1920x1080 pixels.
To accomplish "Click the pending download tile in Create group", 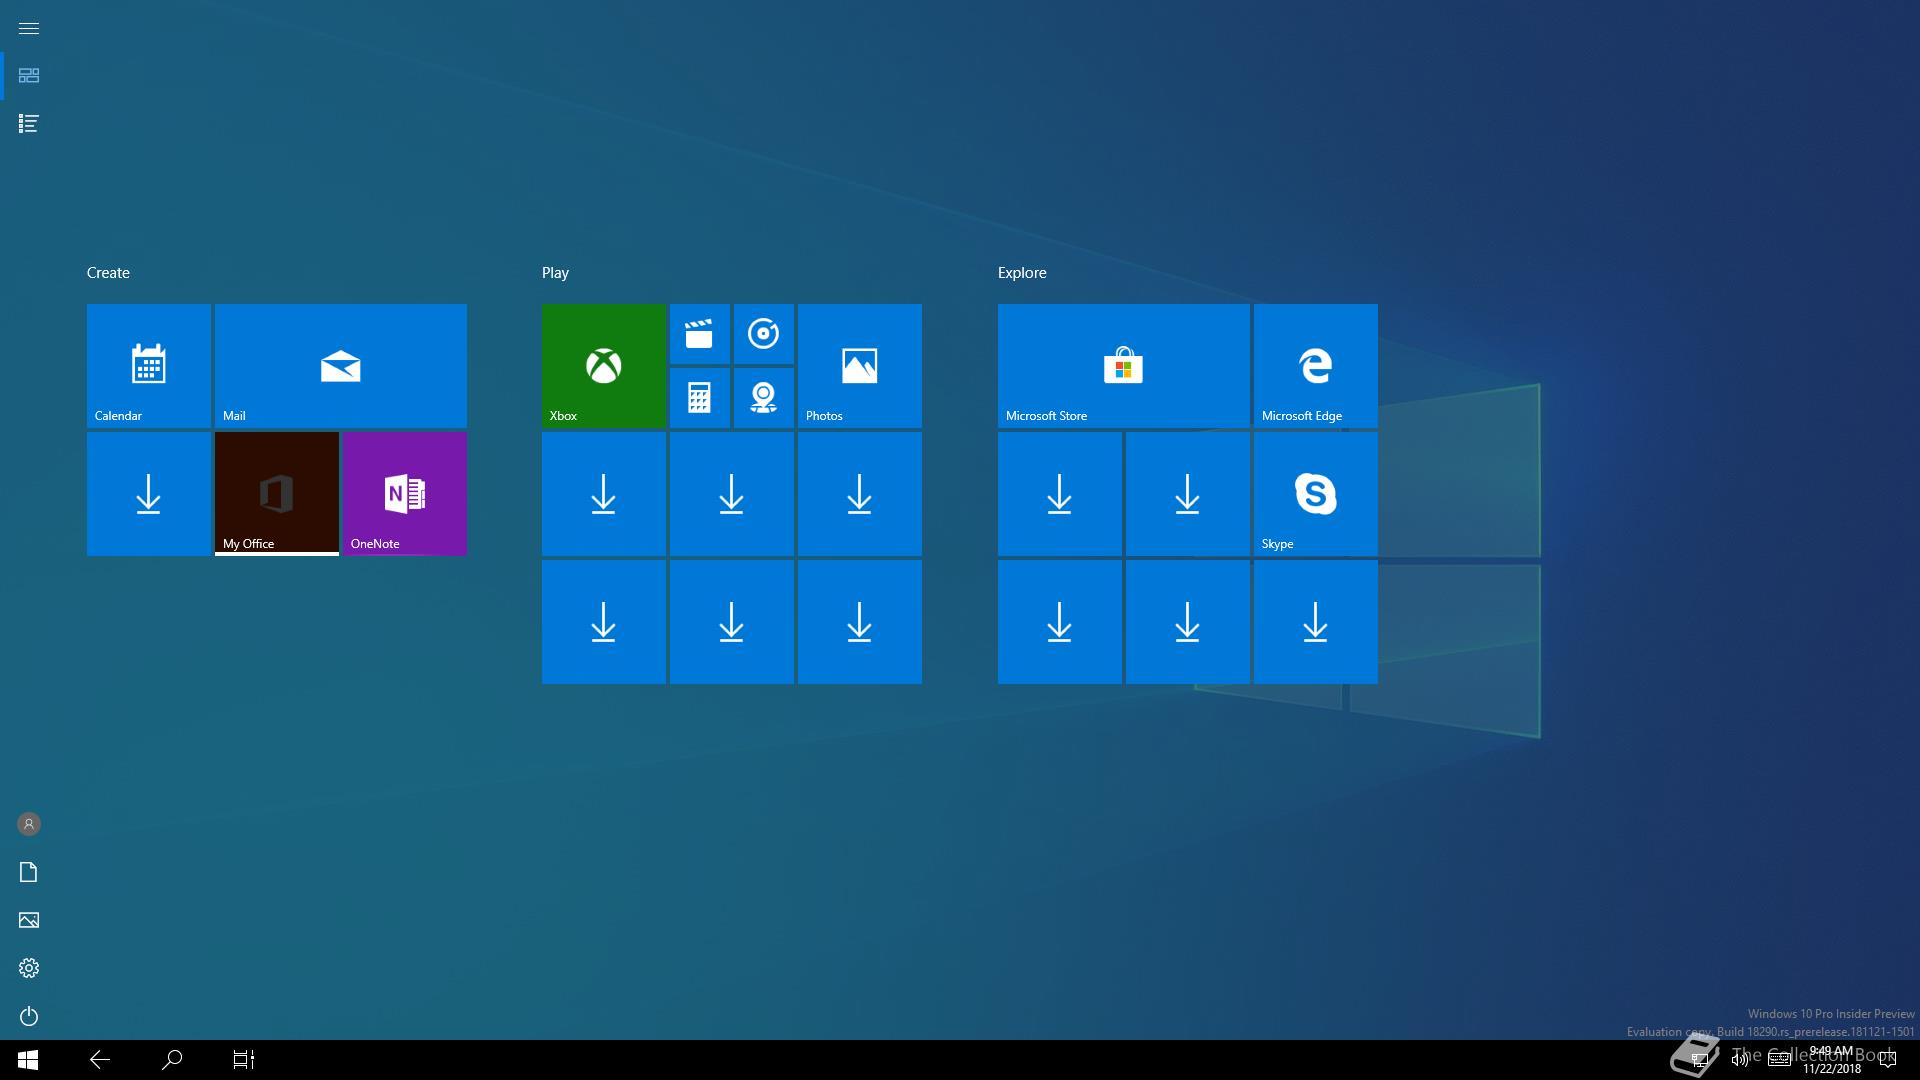I will point(148,494).
